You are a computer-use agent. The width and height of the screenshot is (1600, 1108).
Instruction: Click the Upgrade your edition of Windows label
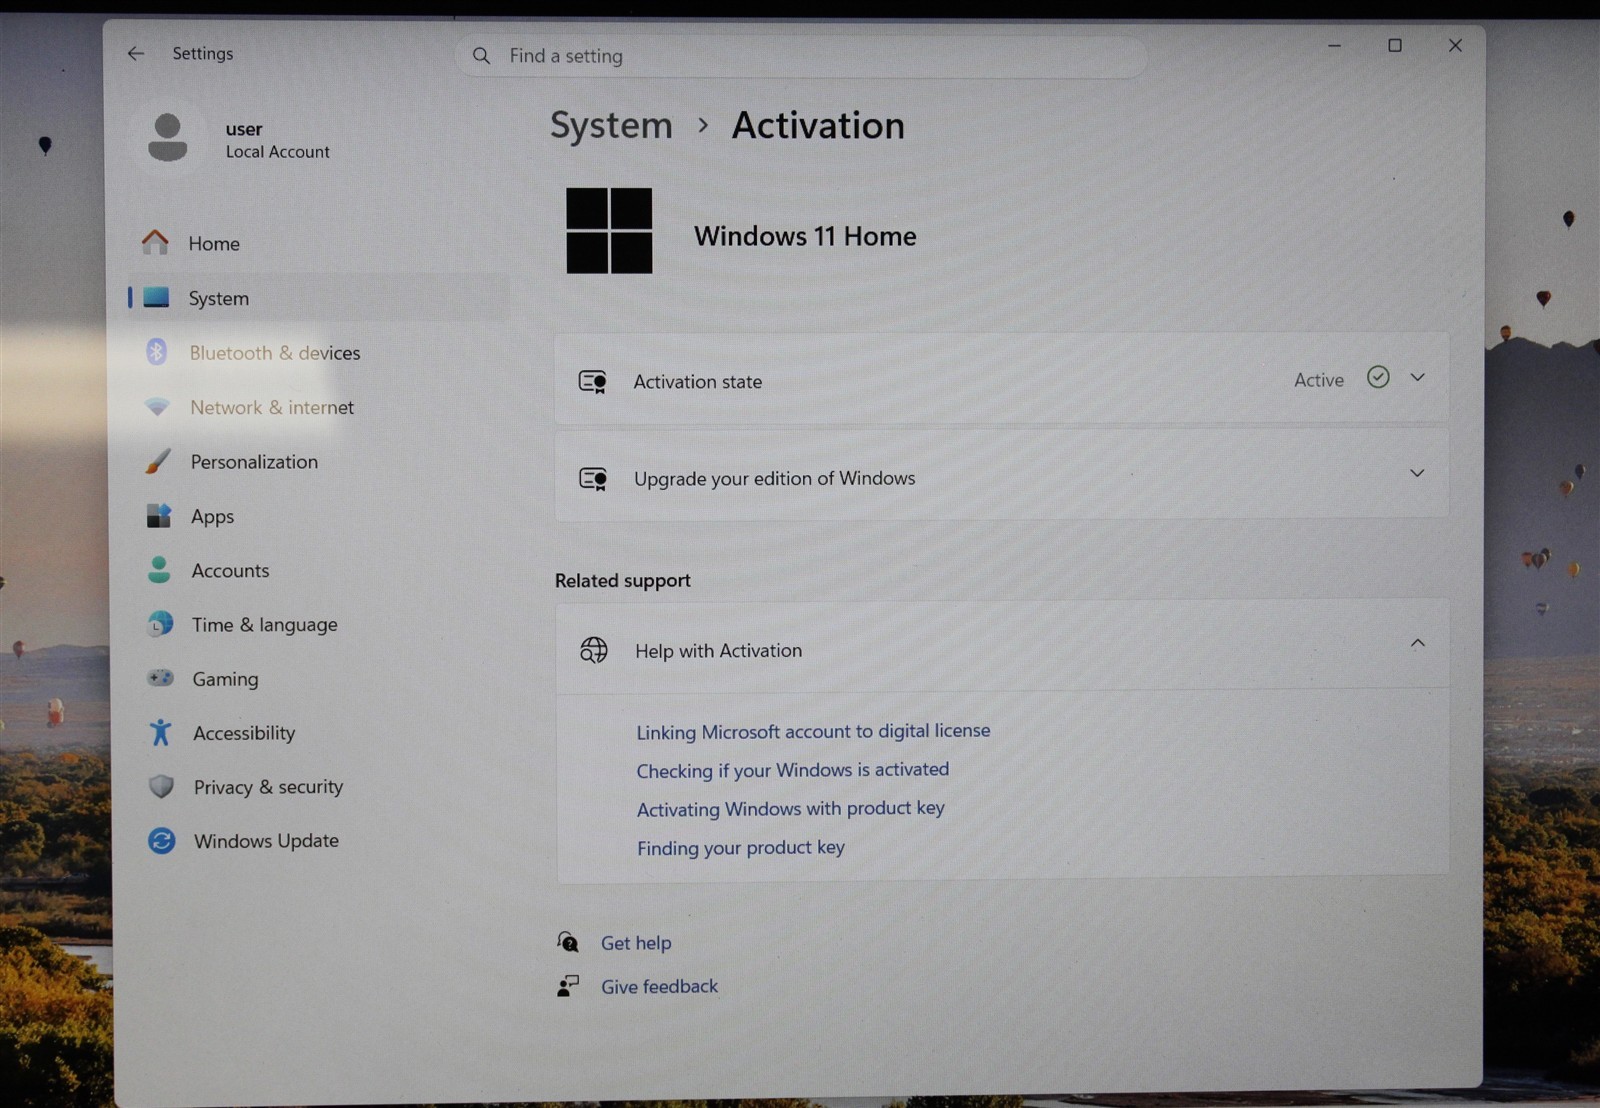pyautogui.click(x=774, y=478)
